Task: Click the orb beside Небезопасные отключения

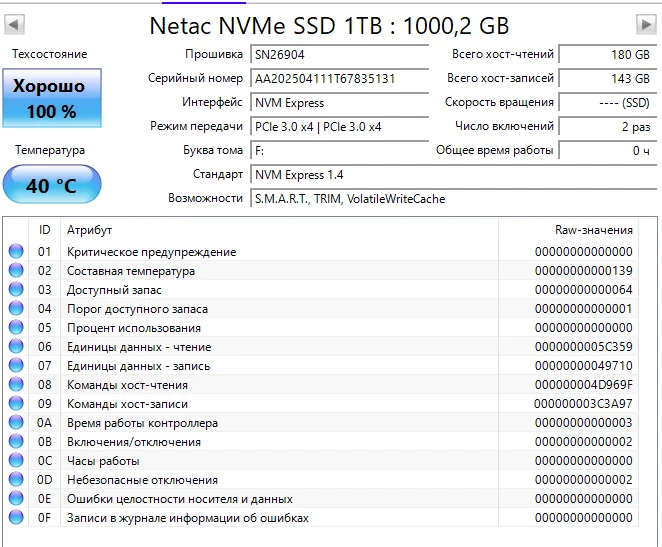Action: click(16, 480)
